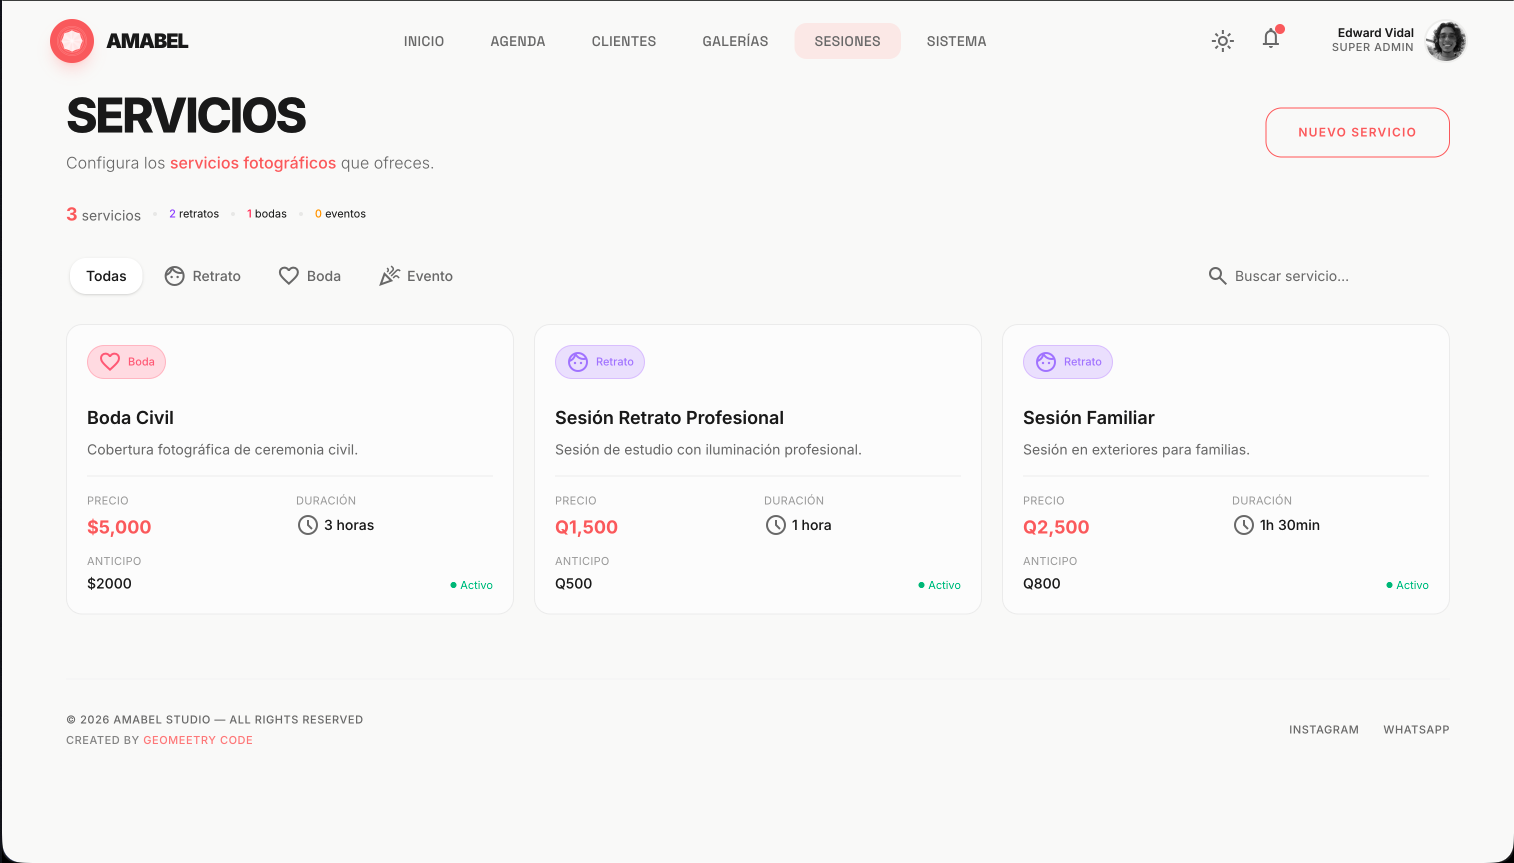Click the magnifier icon in the search bar
Screen dimensions: 1514x863
tap(1217, 275)
